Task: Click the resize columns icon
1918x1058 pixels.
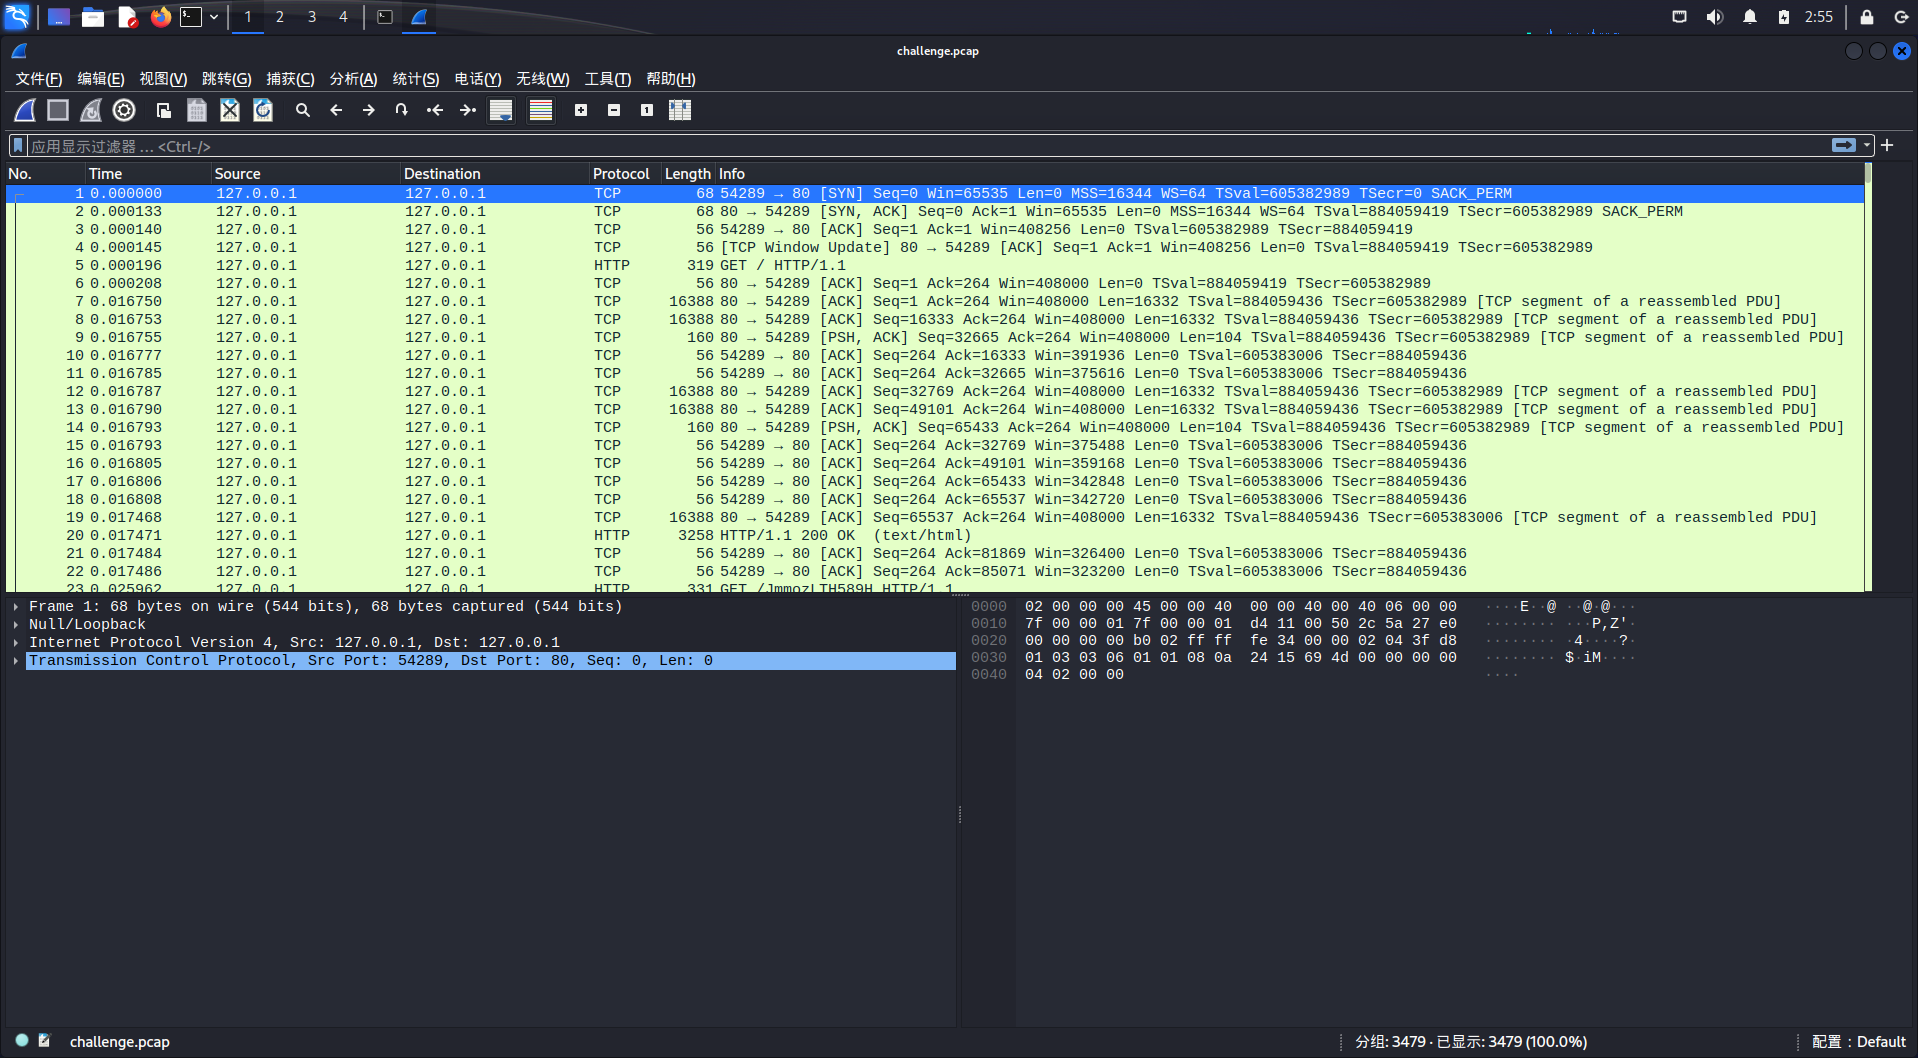Action: 680,110
